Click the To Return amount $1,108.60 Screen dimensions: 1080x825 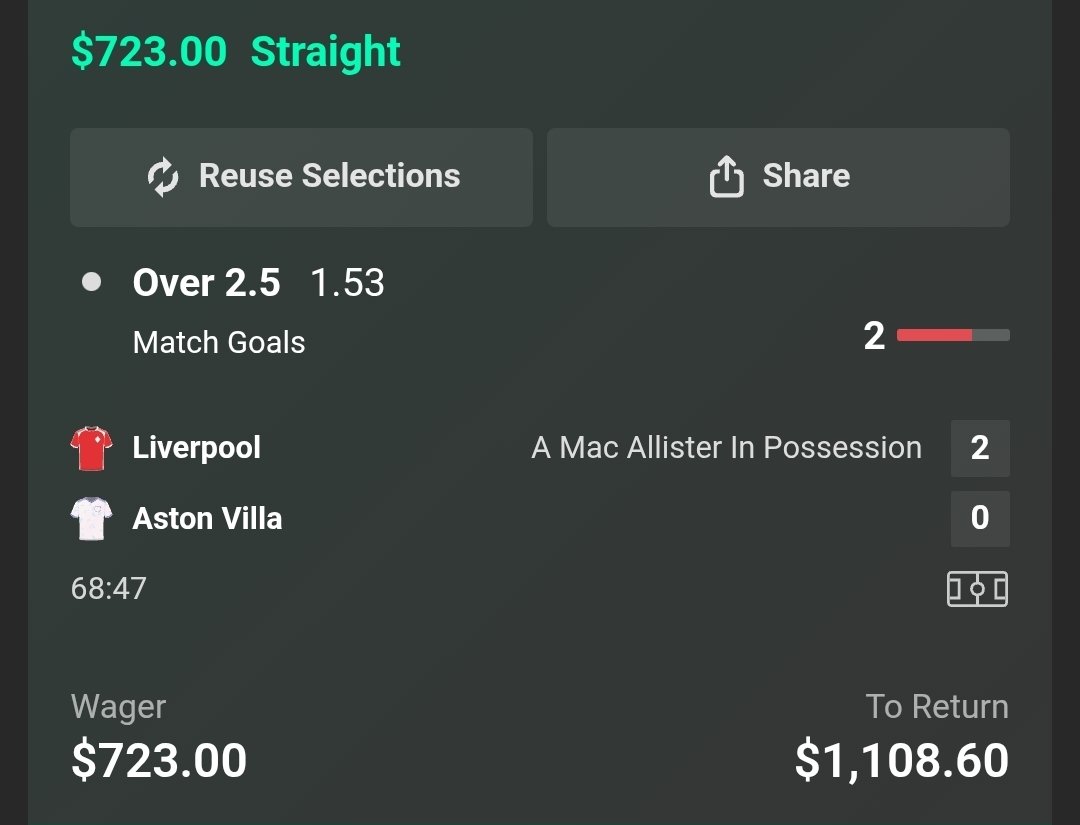coord(902,761)
